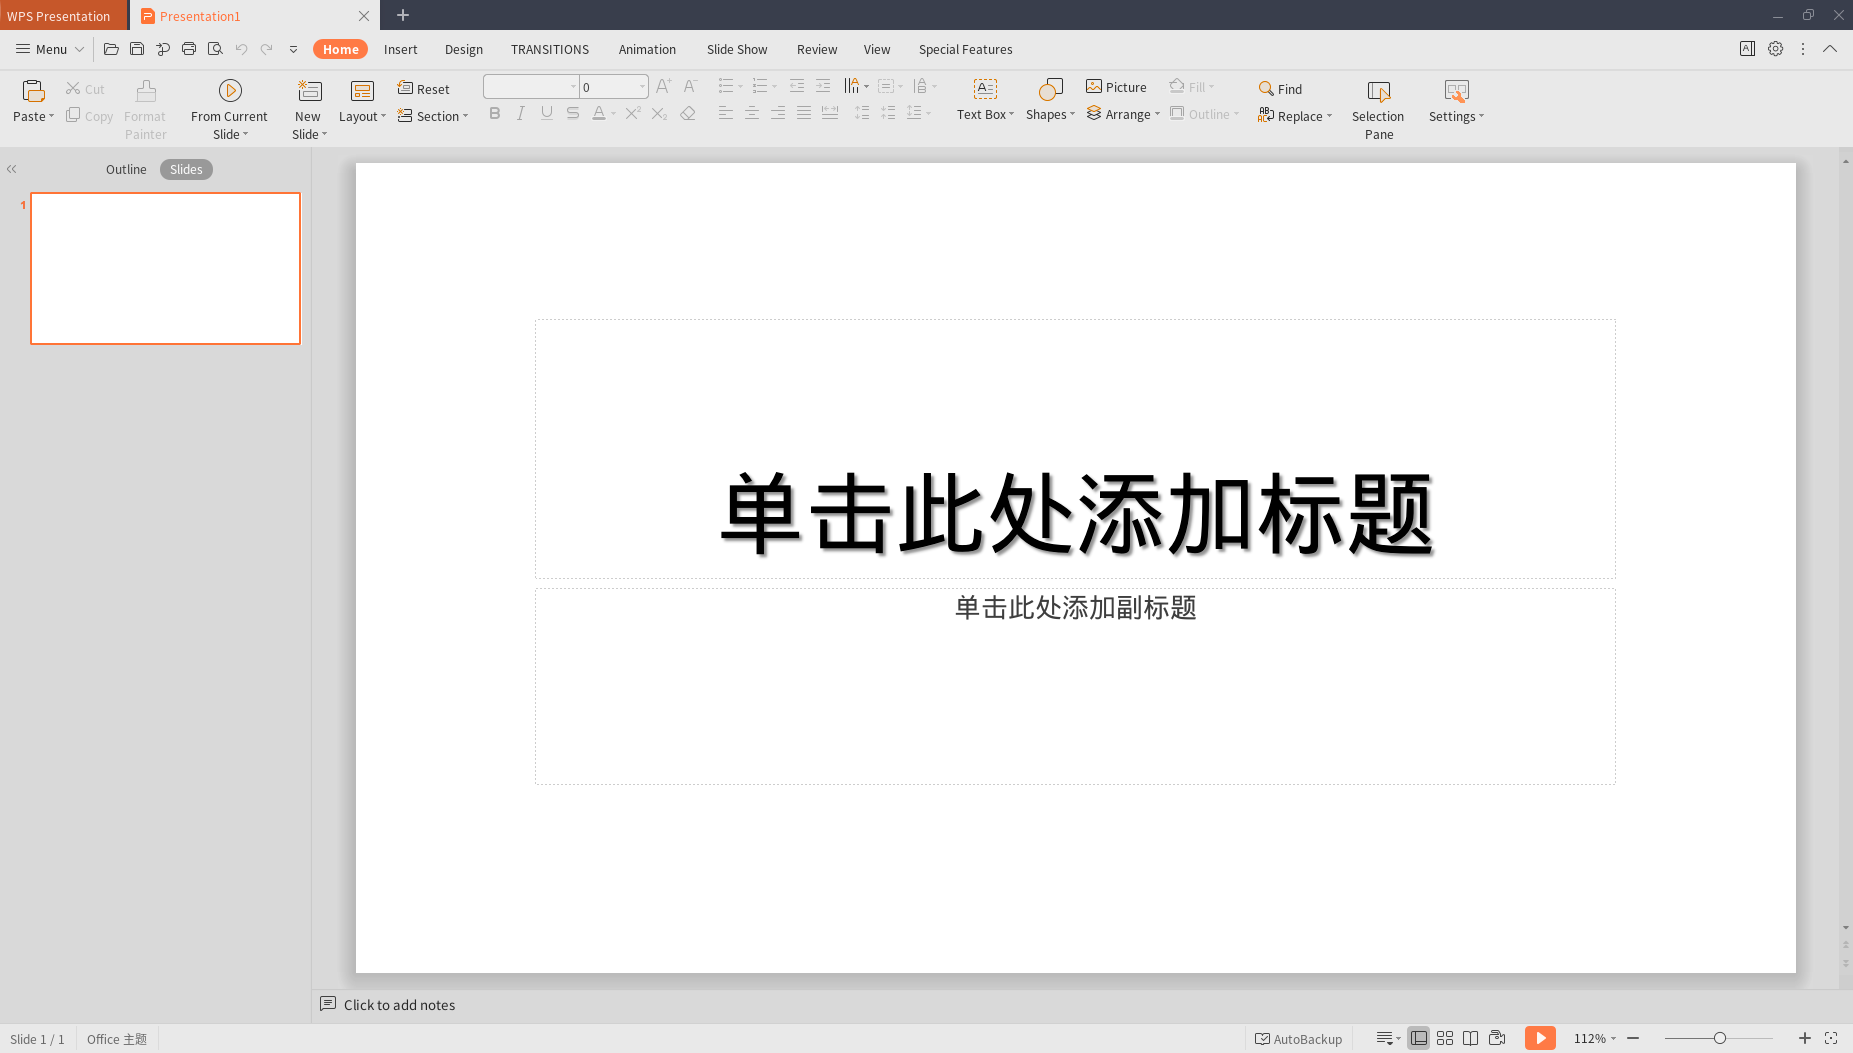Click the Print icon in quick toolbar
Image resolution: width=1853 pixels, height=1053 pixels.
[x=189, y=49]
